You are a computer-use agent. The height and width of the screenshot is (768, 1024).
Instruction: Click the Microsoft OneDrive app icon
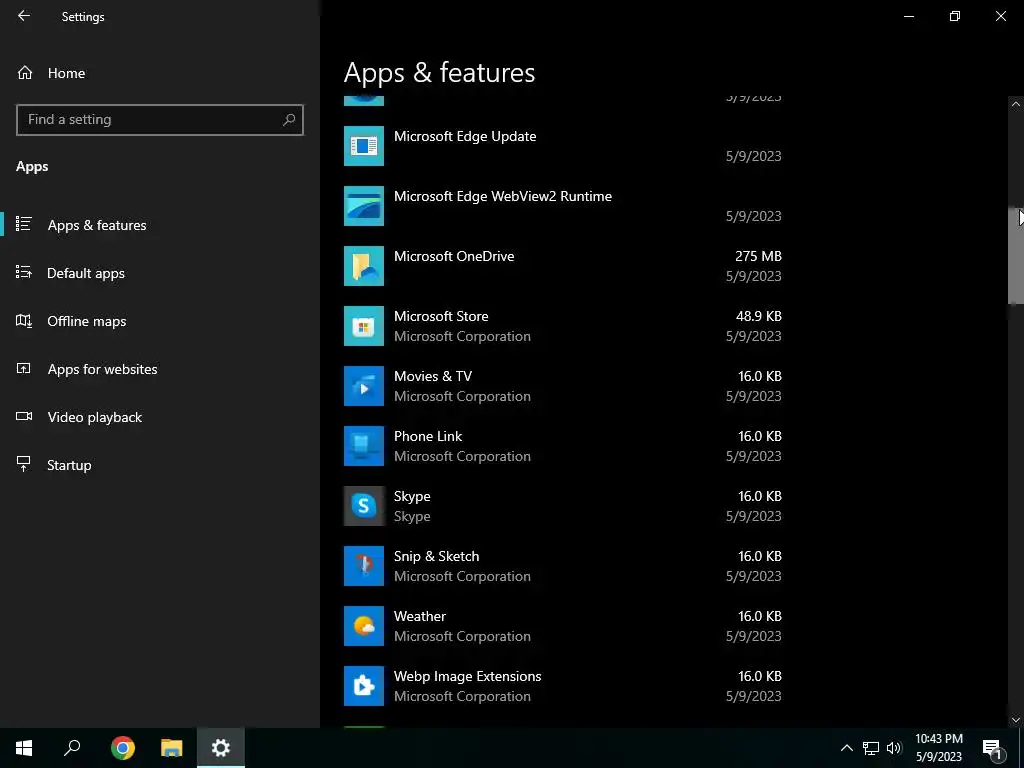[364, 266]
